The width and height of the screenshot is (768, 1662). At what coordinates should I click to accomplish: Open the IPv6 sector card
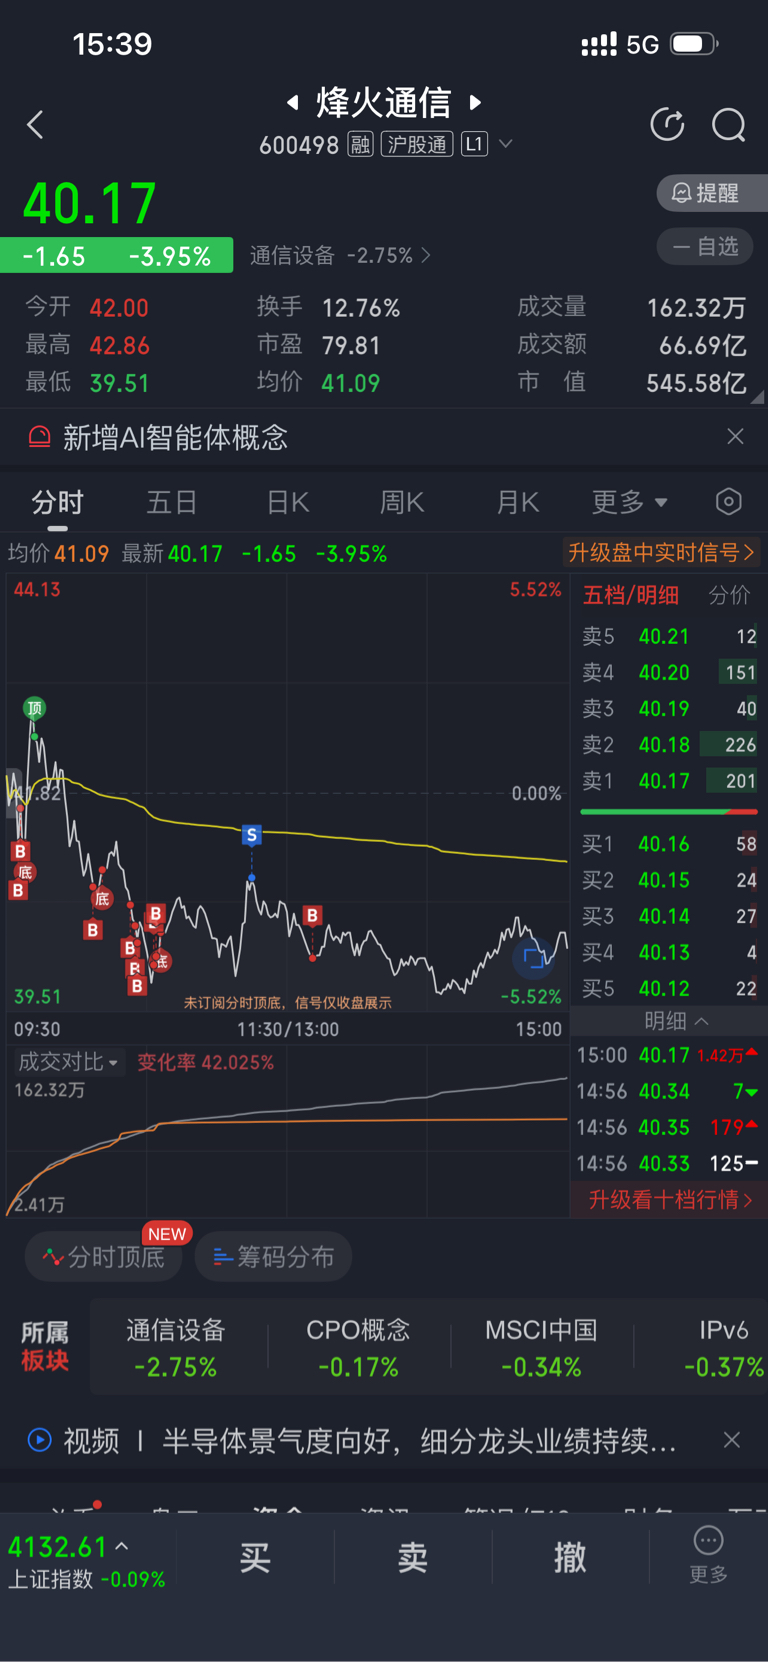(x=723, y=1347)
